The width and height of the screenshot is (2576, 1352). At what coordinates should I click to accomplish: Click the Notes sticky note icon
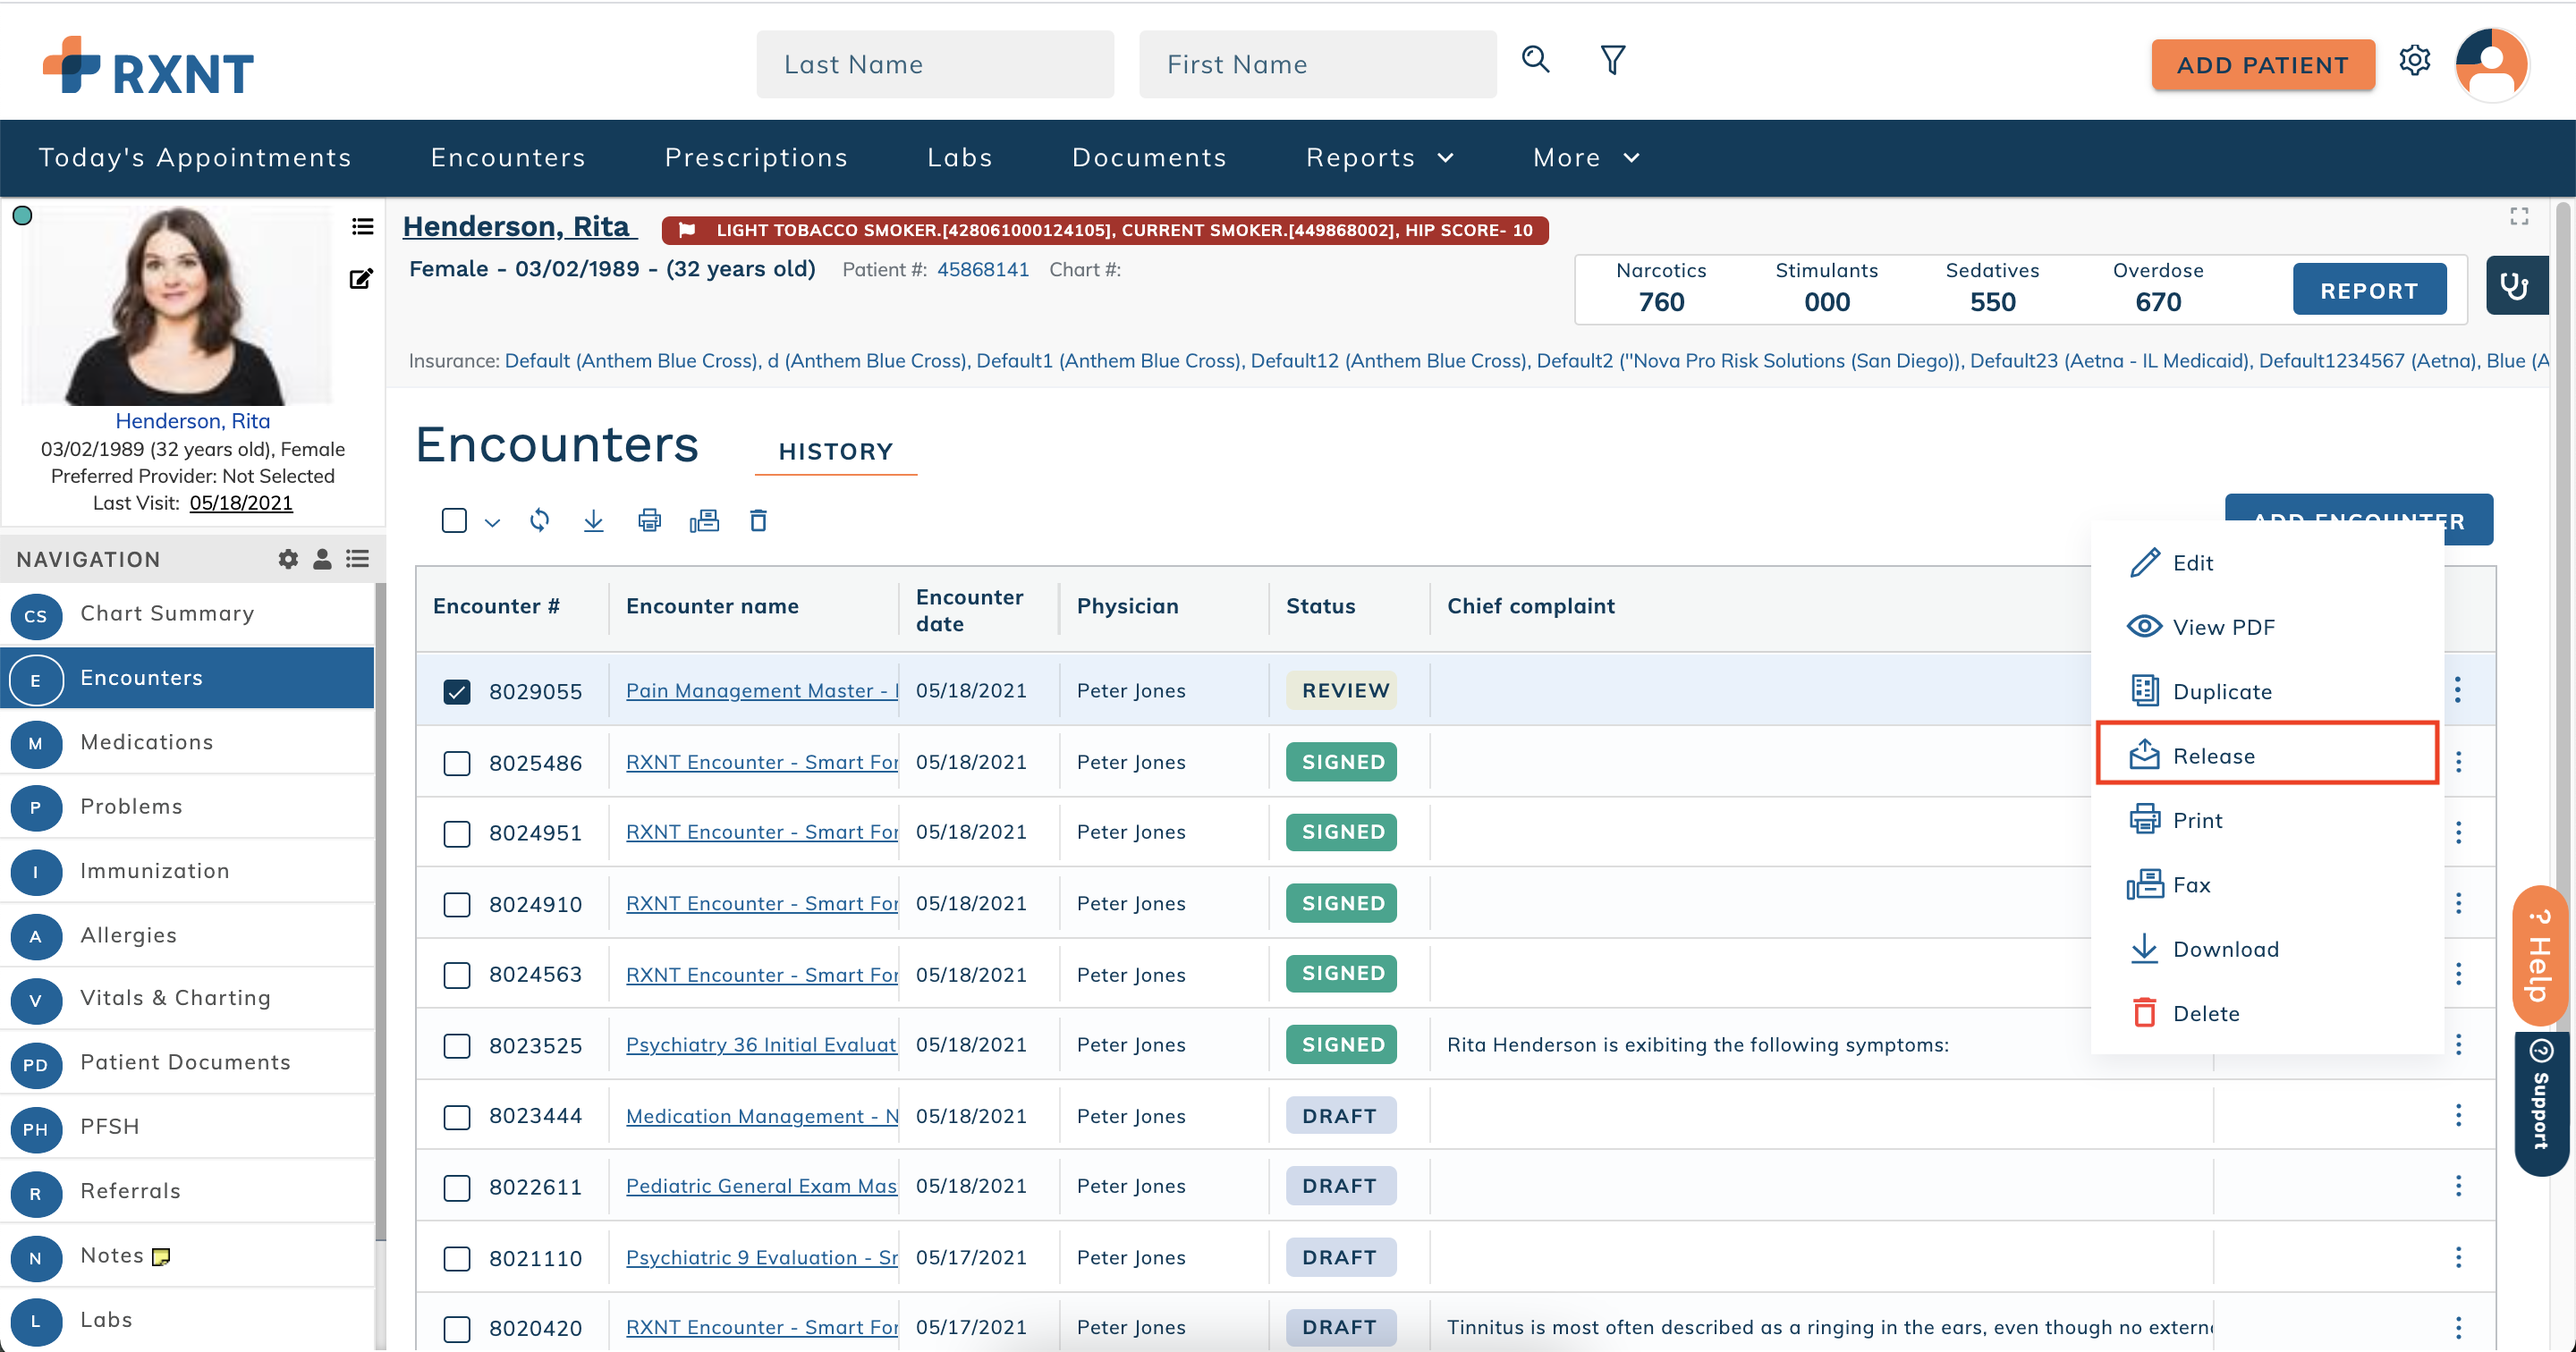(161, 1256)
